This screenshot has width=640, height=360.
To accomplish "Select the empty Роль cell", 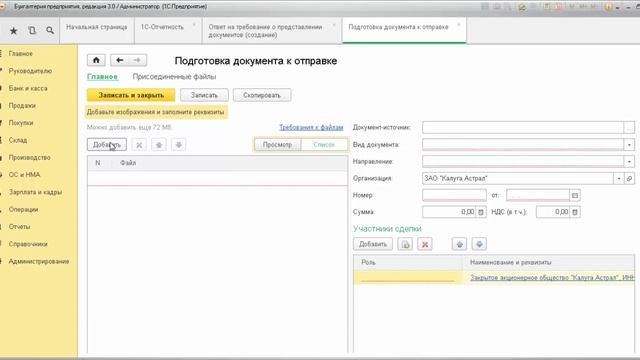I will pos(408,278).
